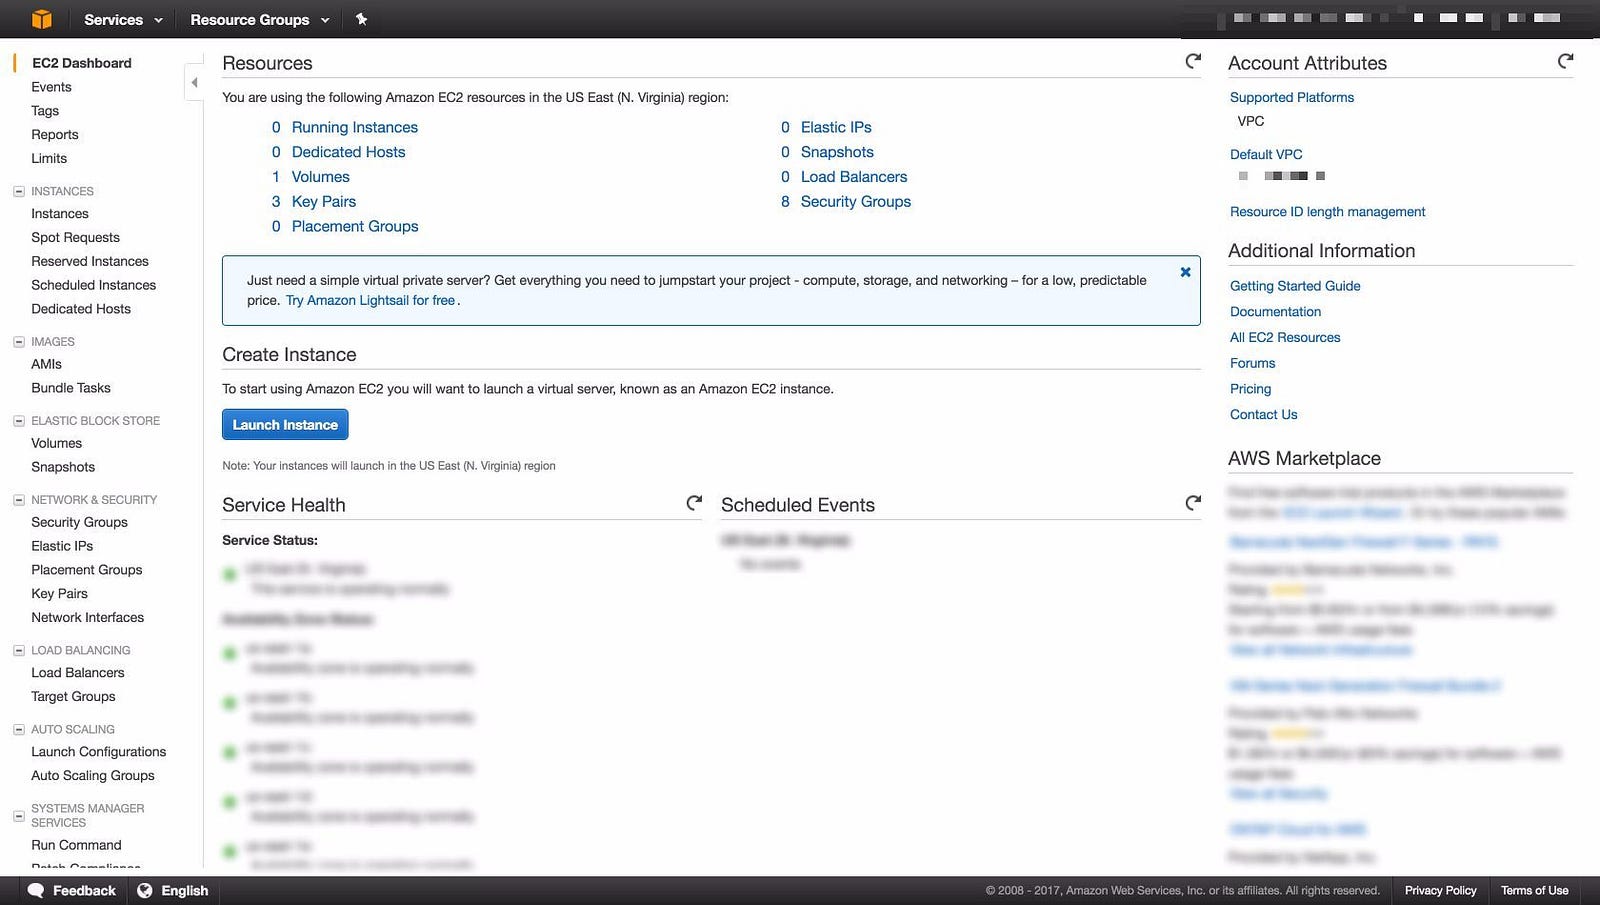Collapse the left navigation sidebar arrow
This screenshot has width=1600, height=905.
pyautogui.click(x=194, y=83)
